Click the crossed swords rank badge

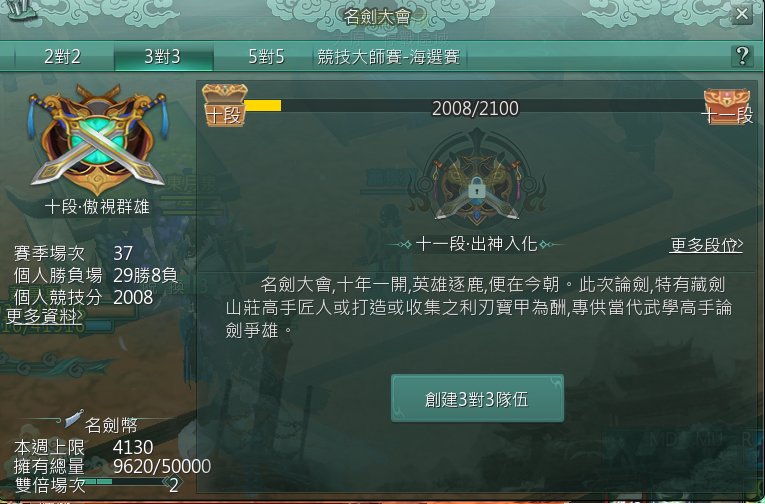coord(98,140)
